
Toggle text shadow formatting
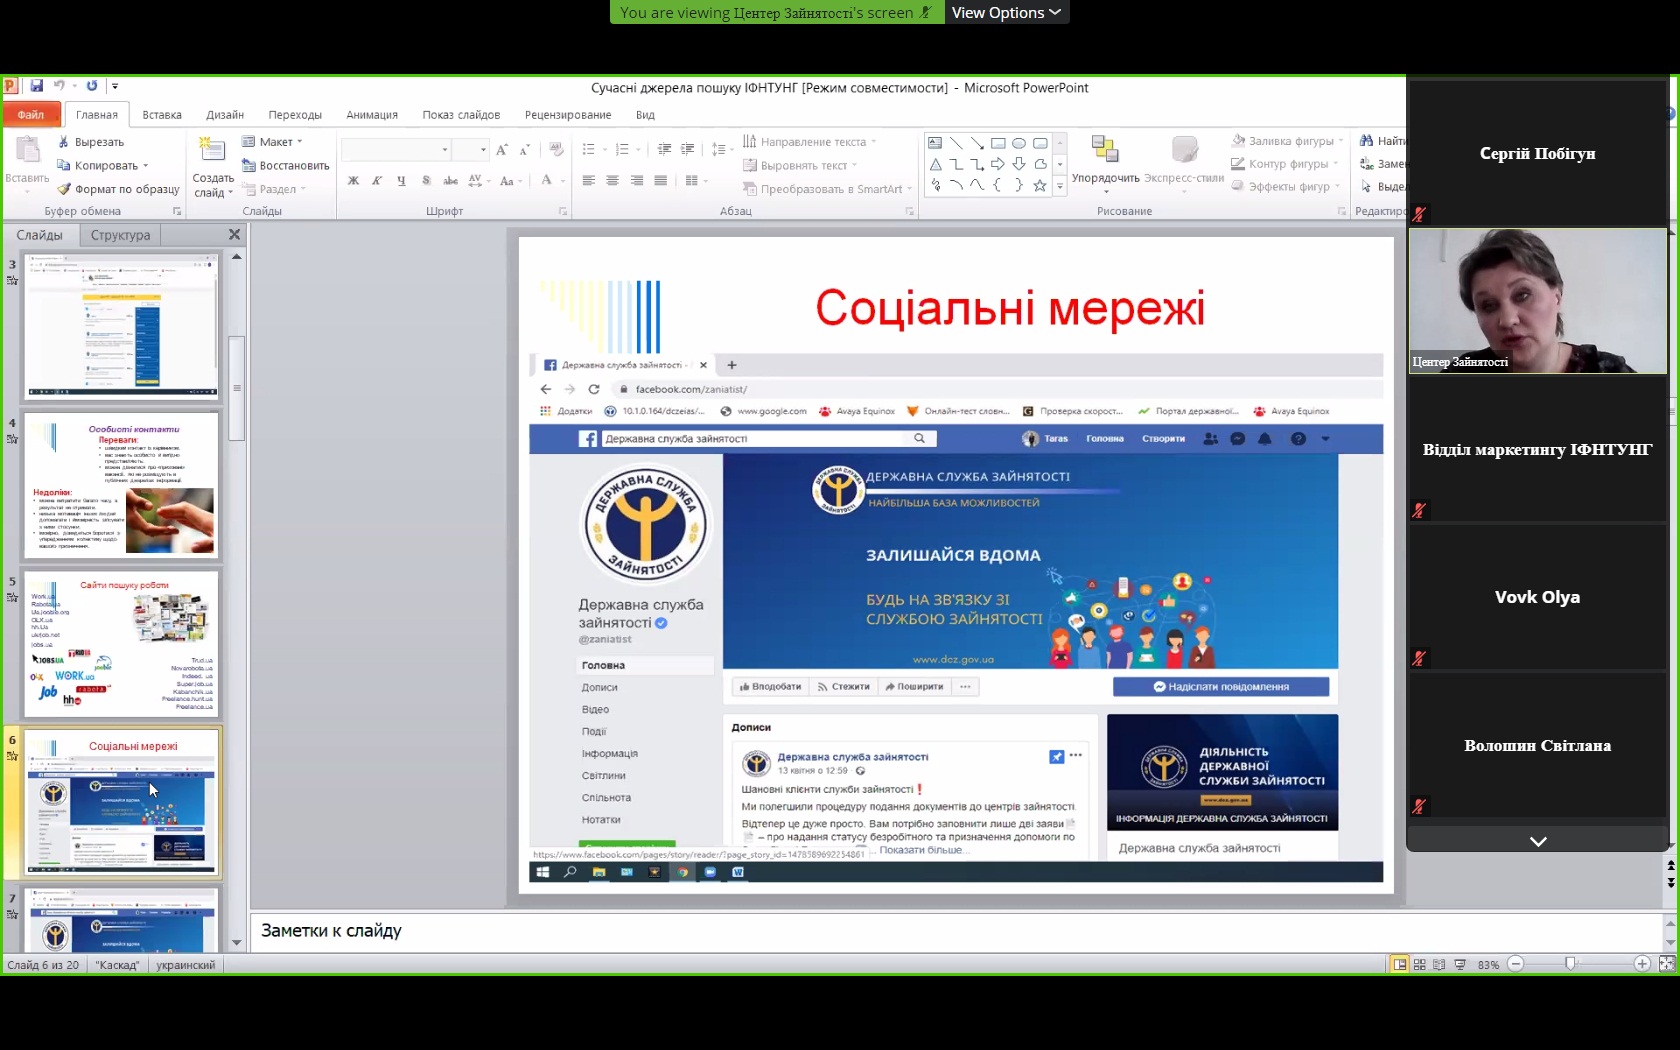[426, 181]
